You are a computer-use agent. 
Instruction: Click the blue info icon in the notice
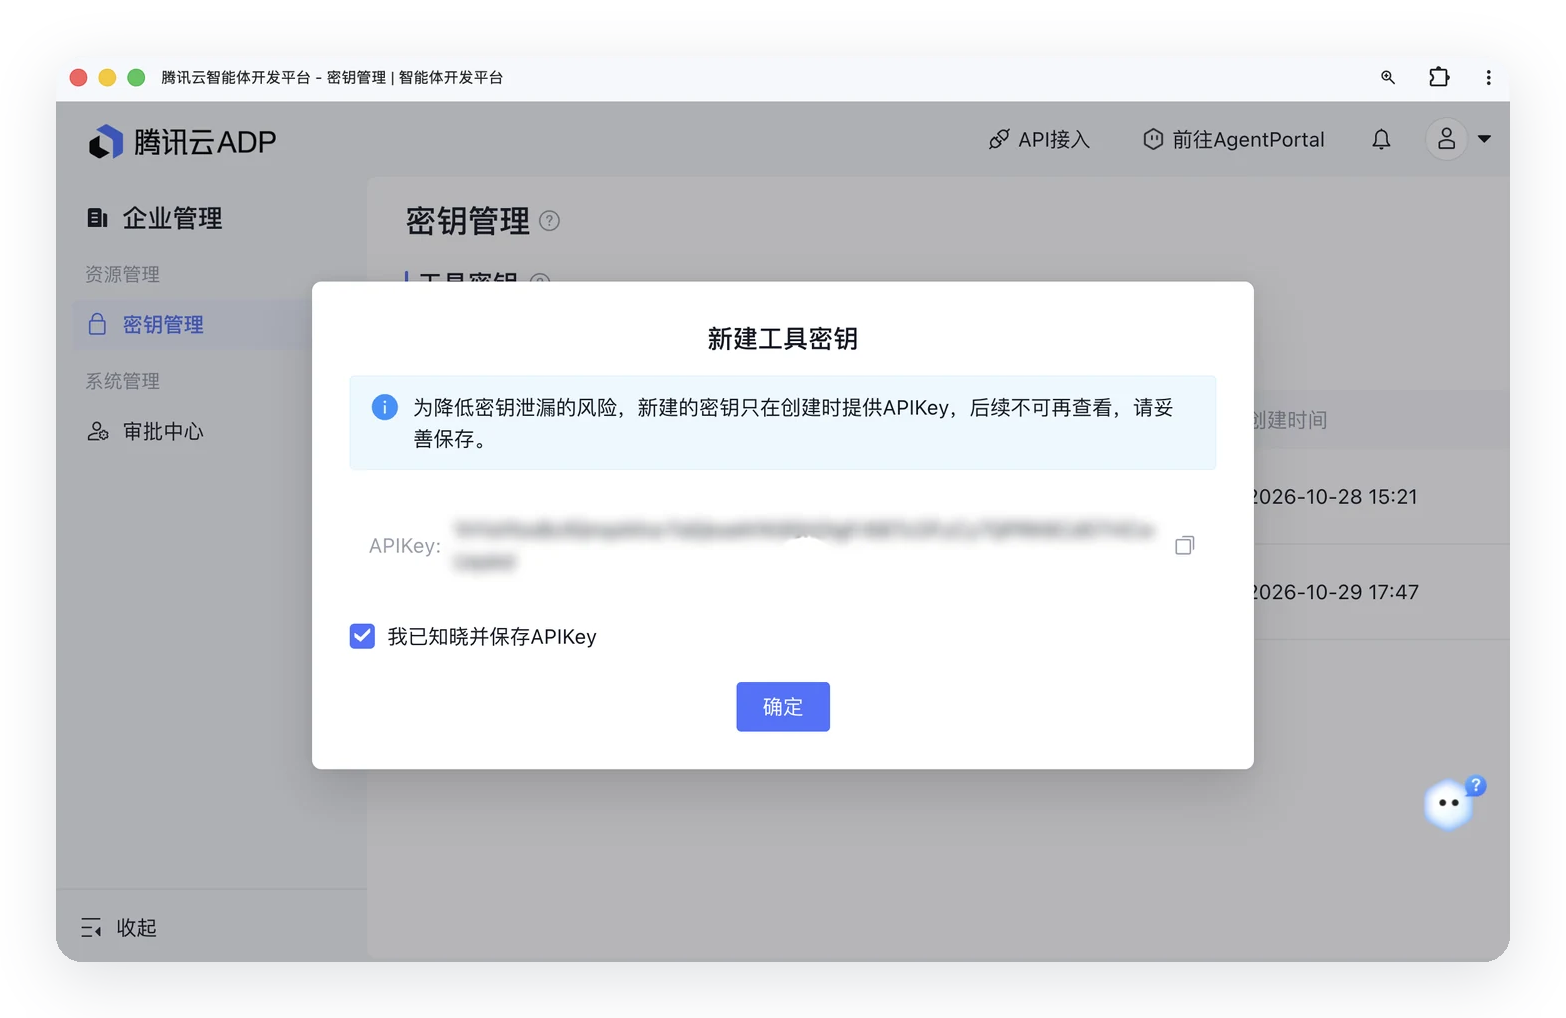coord(385,407)
